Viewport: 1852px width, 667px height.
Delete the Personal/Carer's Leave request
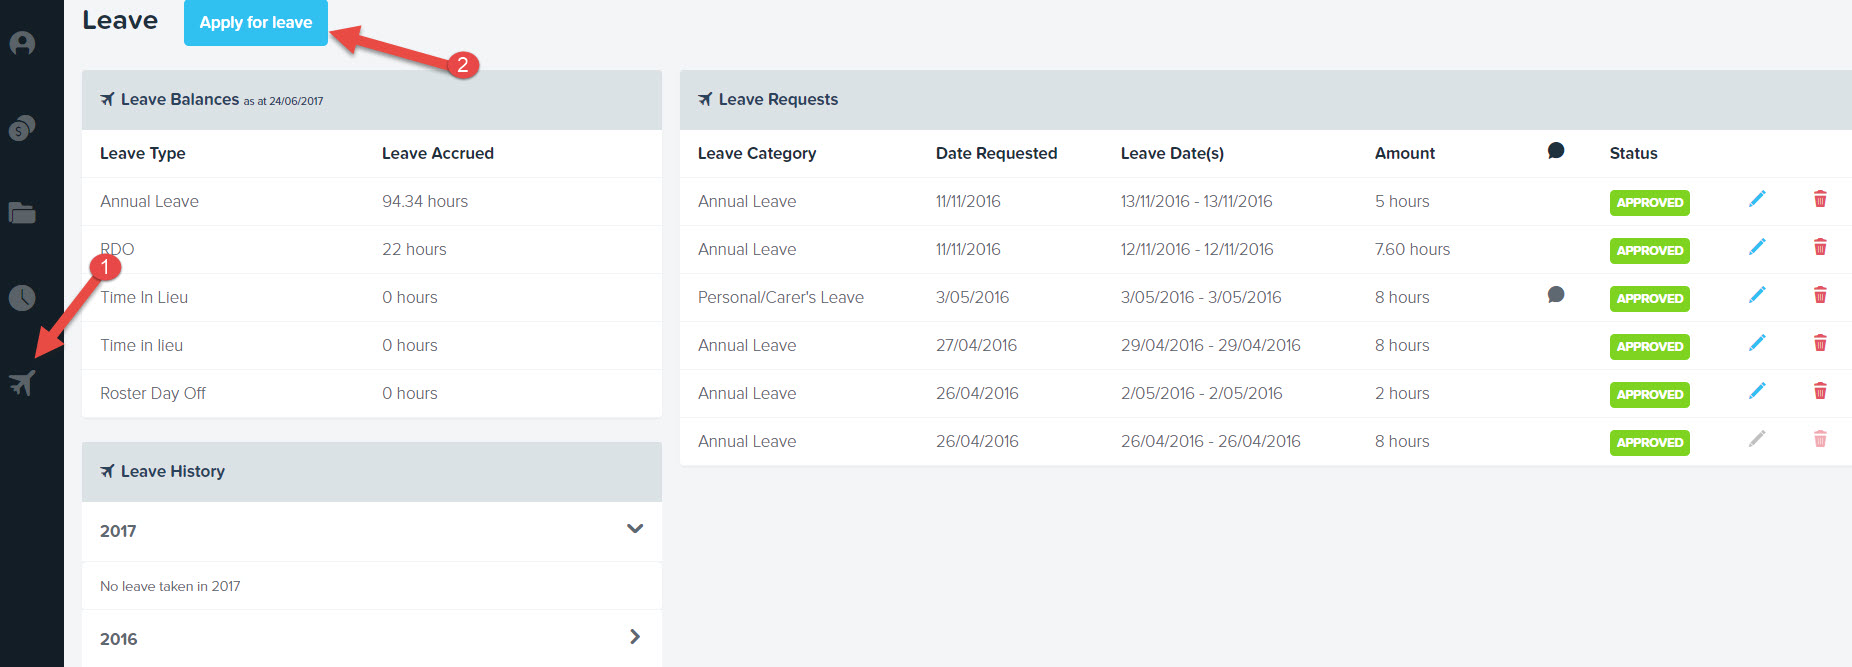[1820, 295]
